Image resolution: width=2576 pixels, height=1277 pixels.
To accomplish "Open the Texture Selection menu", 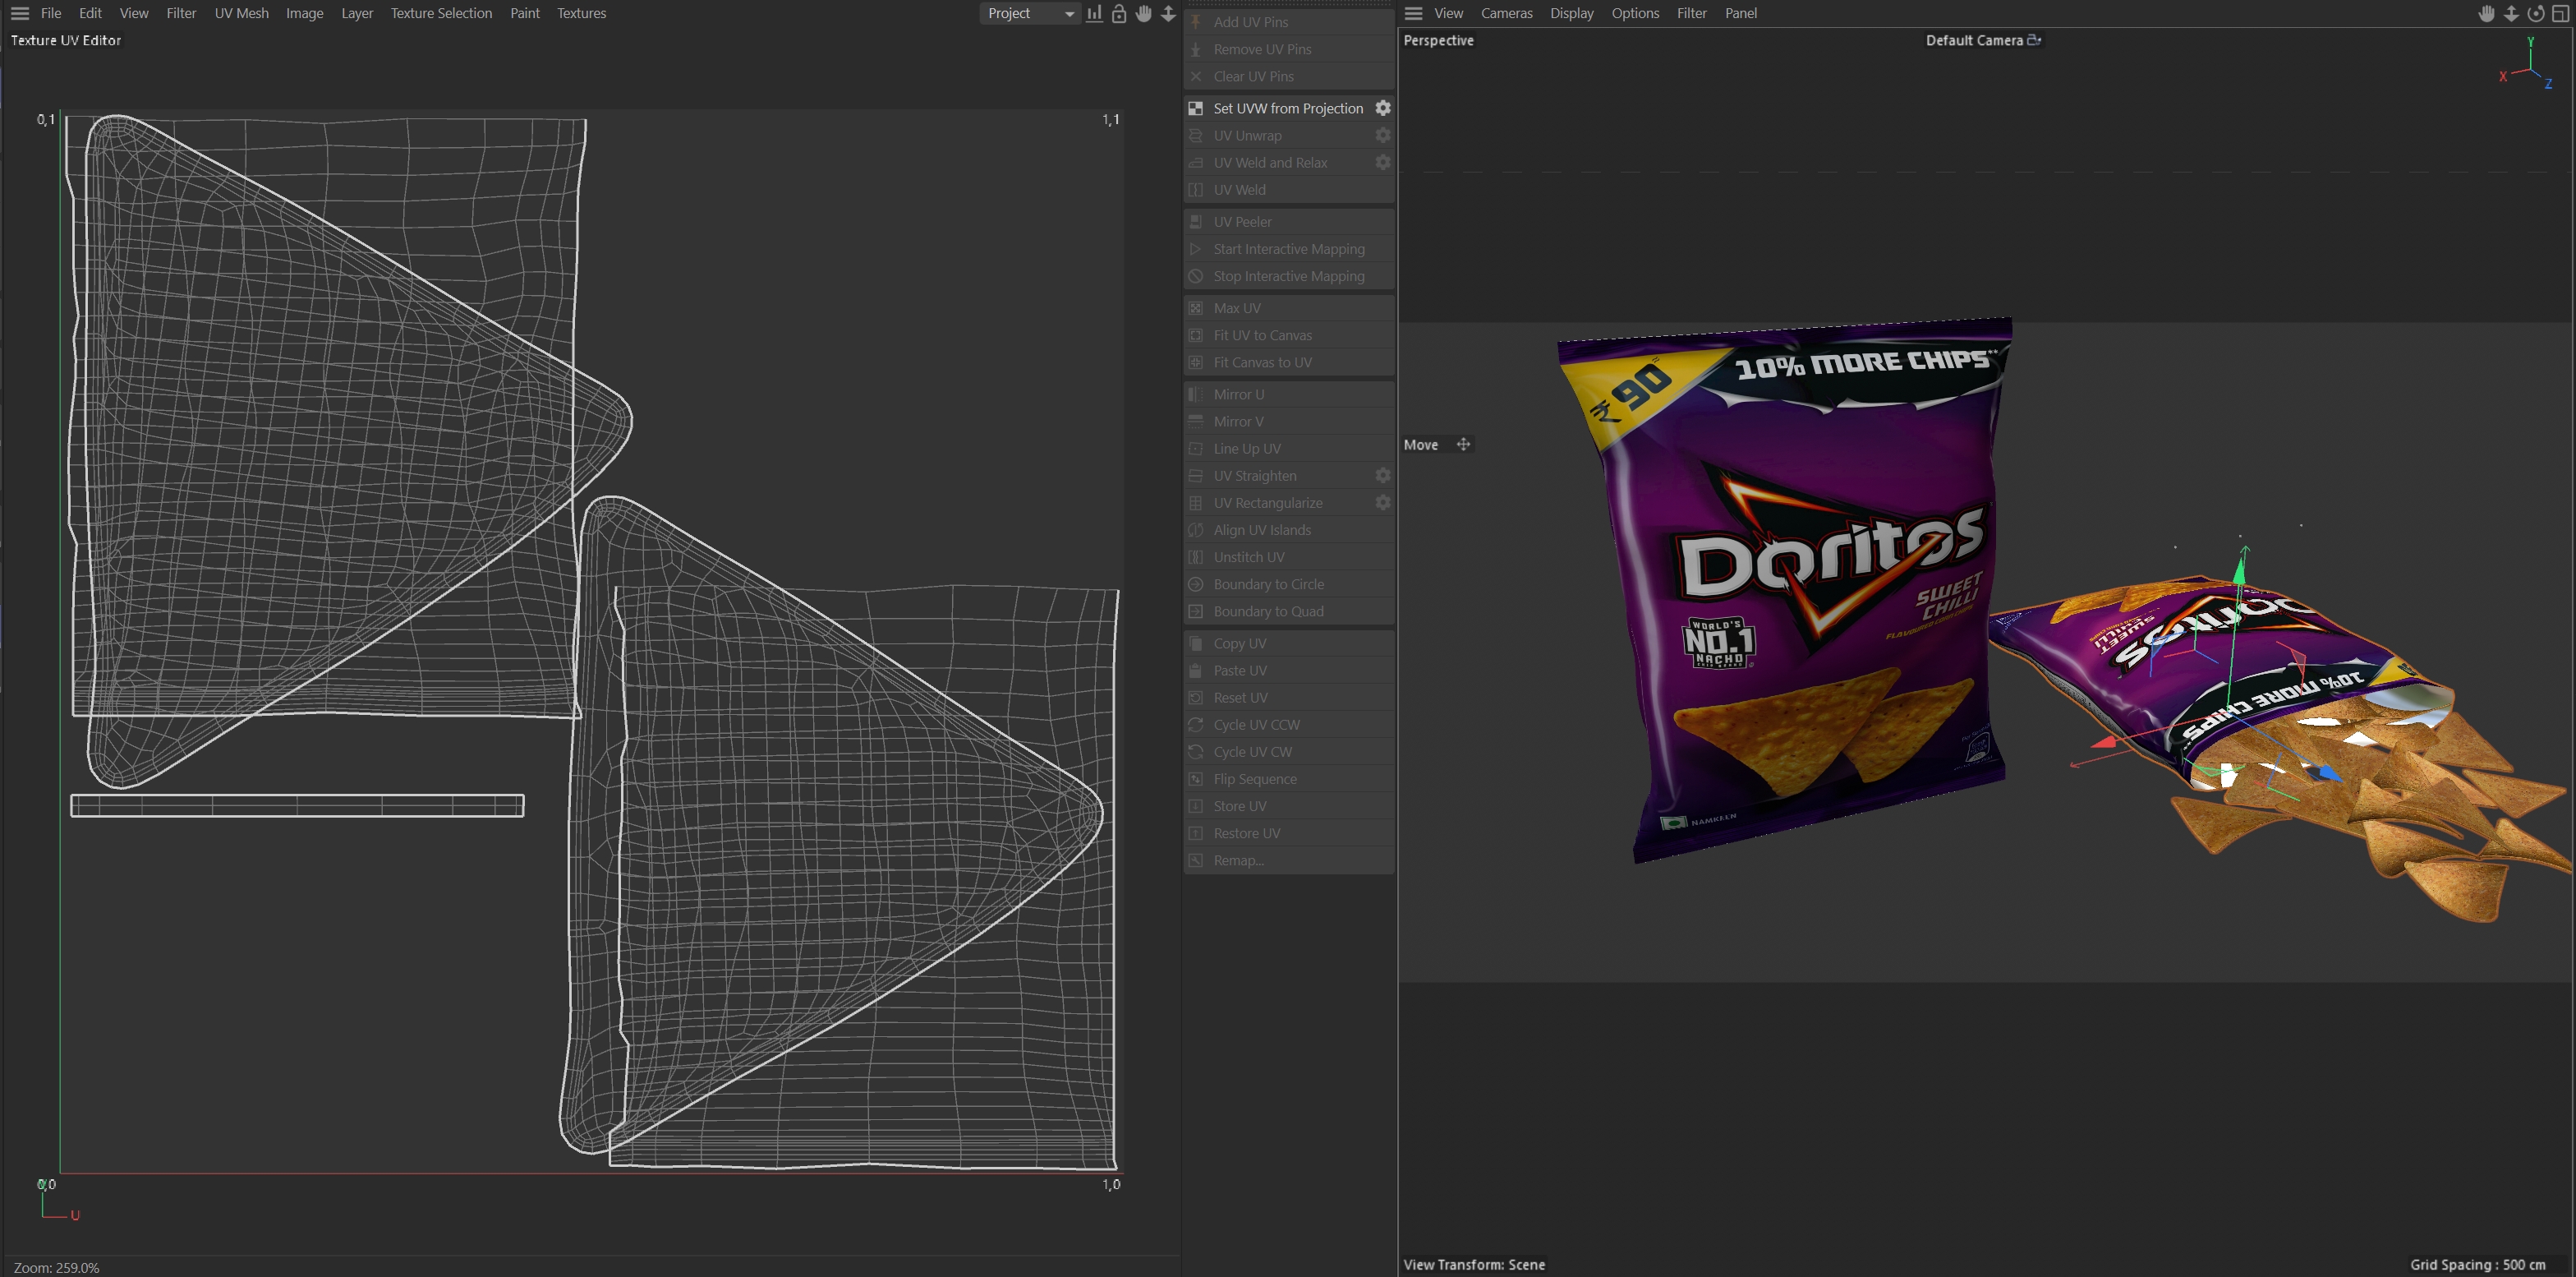I will pyautogui.click(x=441, y=13).
